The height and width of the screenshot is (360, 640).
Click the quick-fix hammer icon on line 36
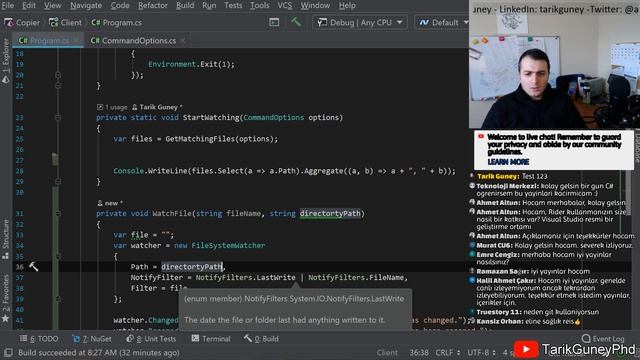pos(33,267)
